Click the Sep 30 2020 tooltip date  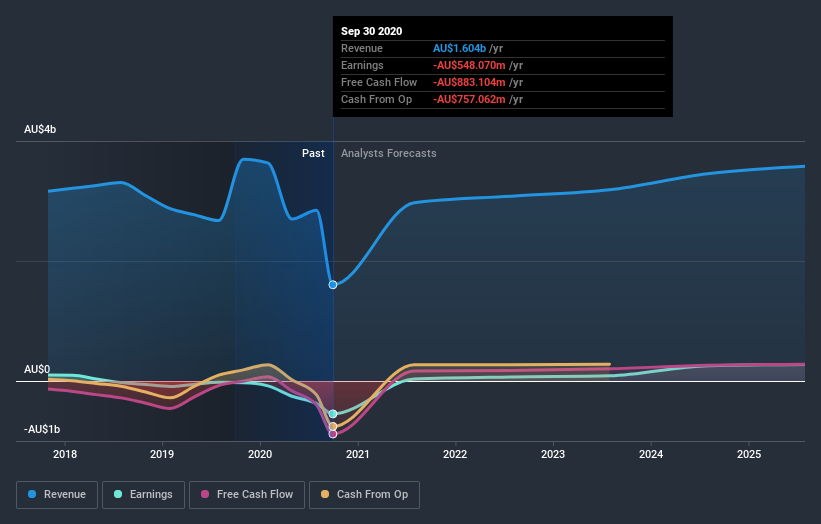pos(372,31)
